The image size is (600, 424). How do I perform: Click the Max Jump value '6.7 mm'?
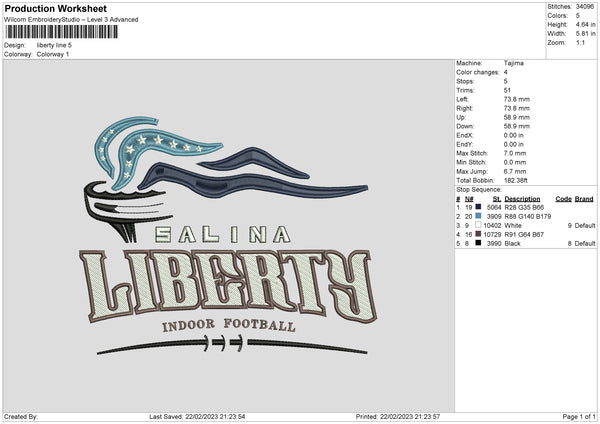coord(515,171)
